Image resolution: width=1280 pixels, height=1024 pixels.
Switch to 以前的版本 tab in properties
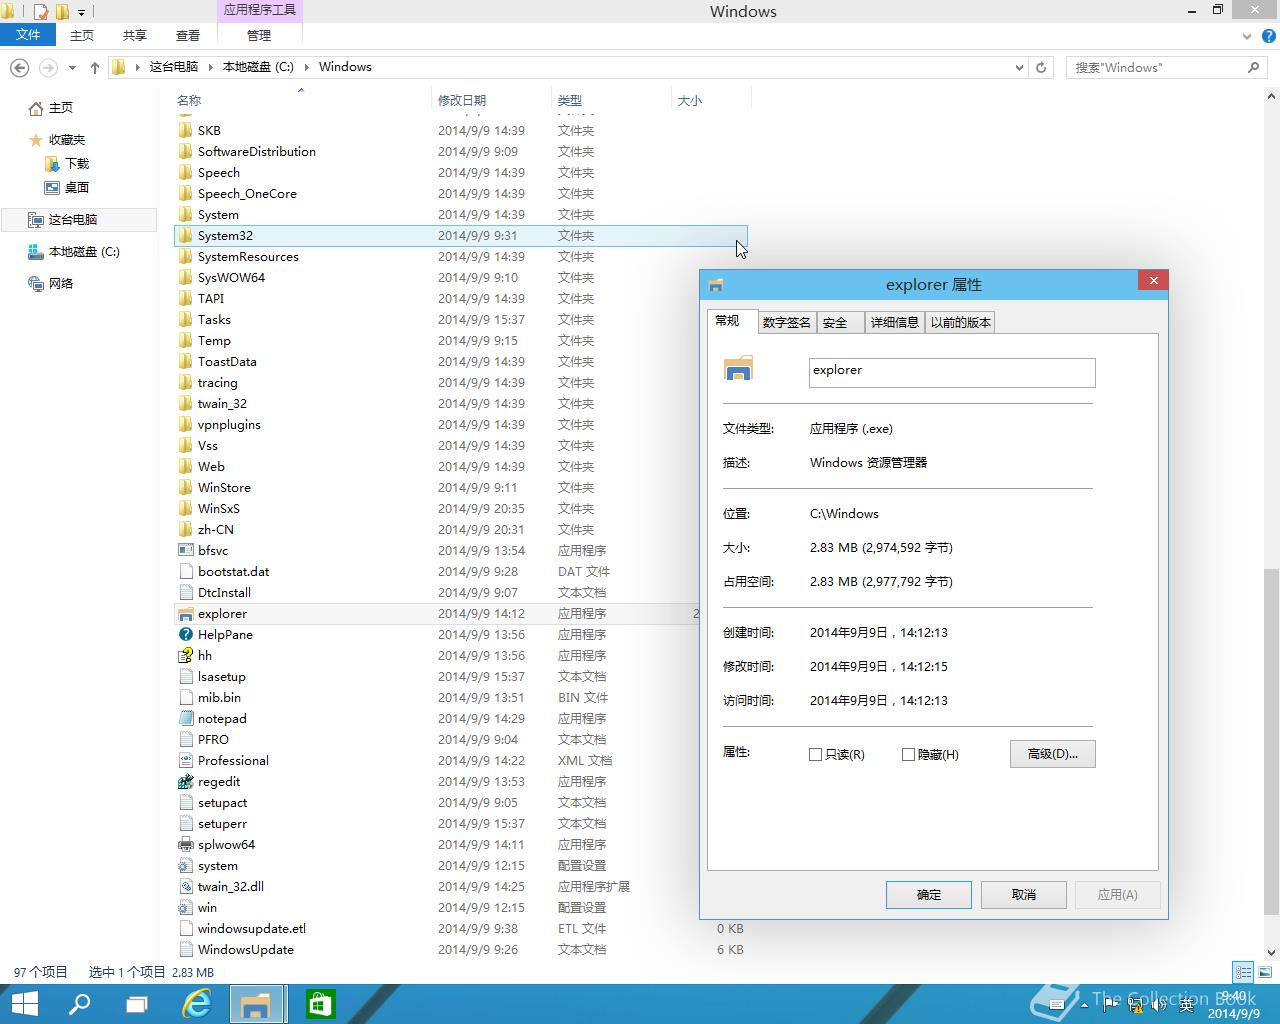pos(961,322)
